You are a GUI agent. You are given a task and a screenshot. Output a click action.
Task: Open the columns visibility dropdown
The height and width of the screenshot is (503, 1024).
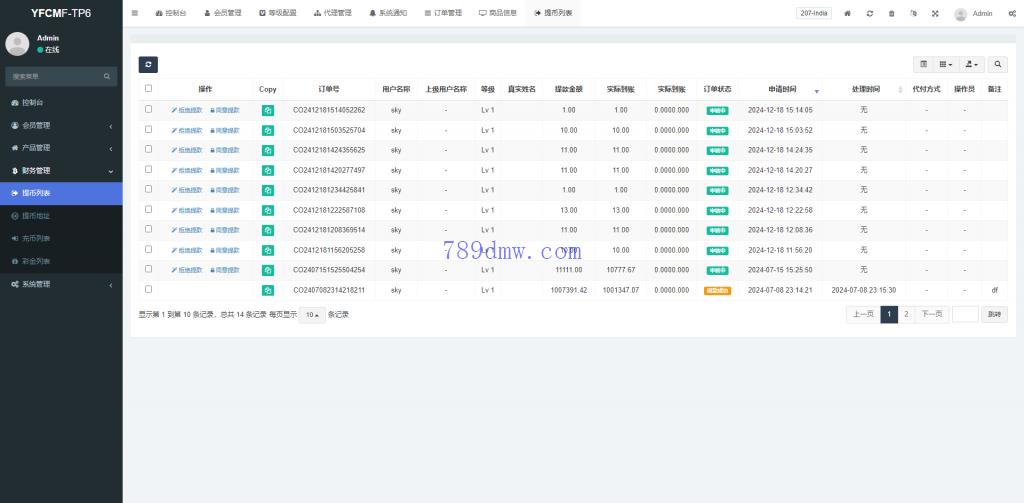point(945,64)
